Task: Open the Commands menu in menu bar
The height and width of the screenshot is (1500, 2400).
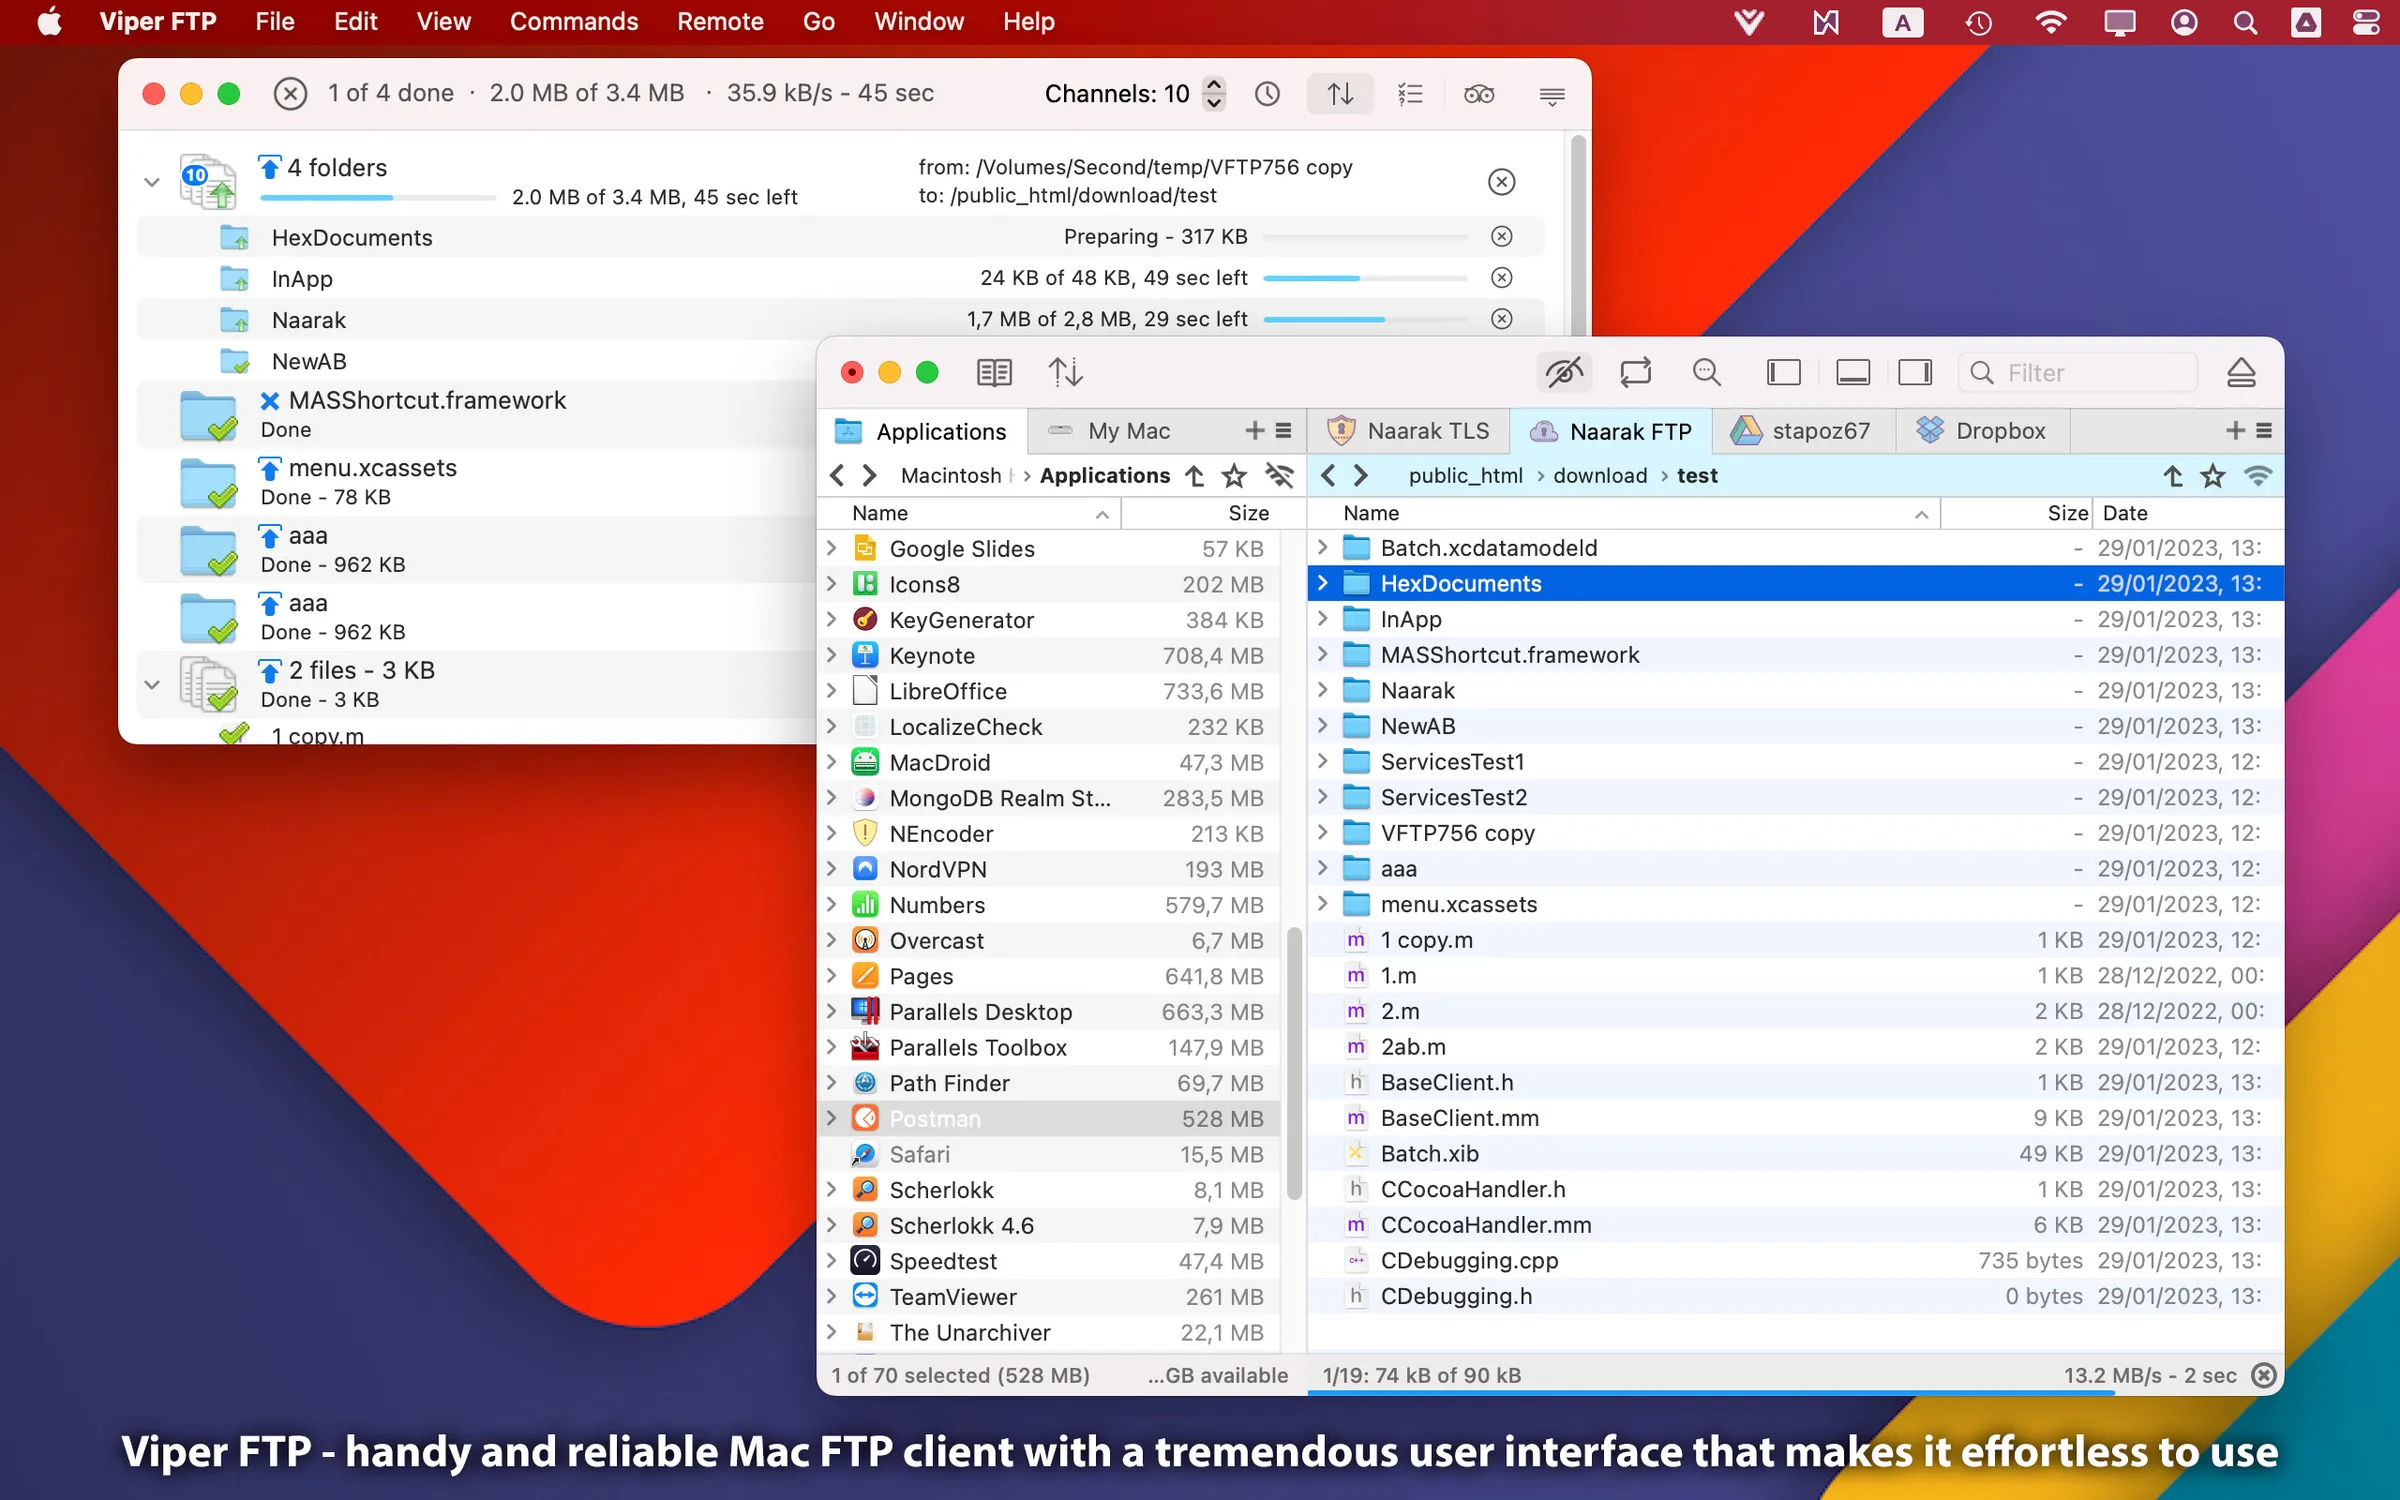Action: [574, 21]
